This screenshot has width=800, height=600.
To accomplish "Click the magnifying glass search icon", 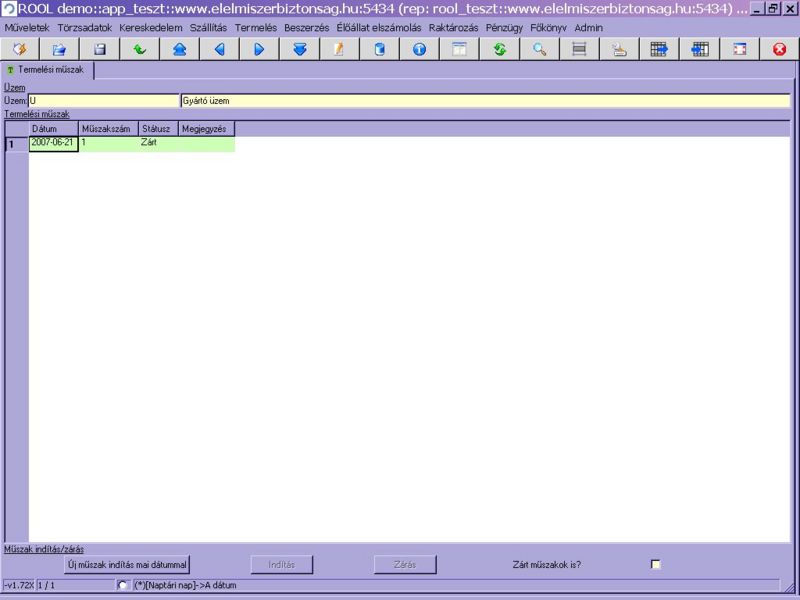I will [x=539, y=49].
